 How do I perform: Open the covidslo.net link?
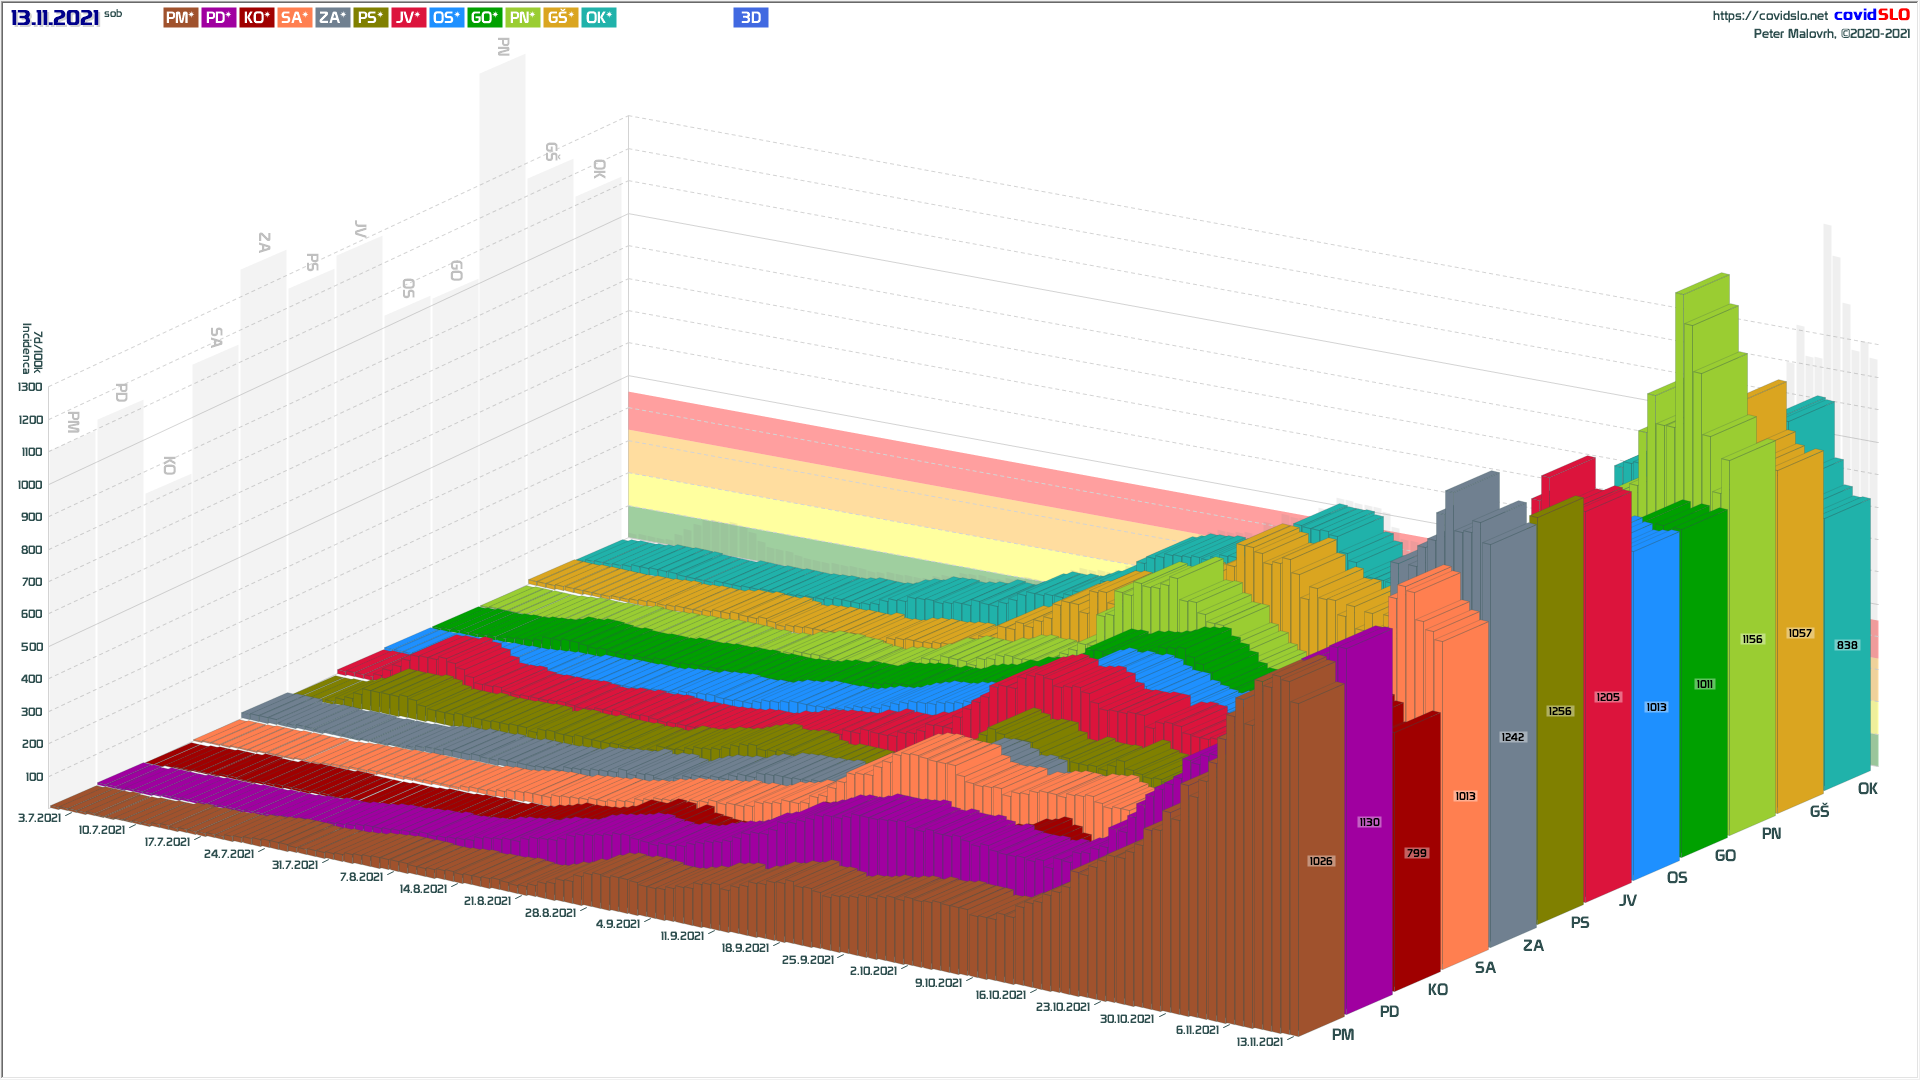(x=1769, y=16)
